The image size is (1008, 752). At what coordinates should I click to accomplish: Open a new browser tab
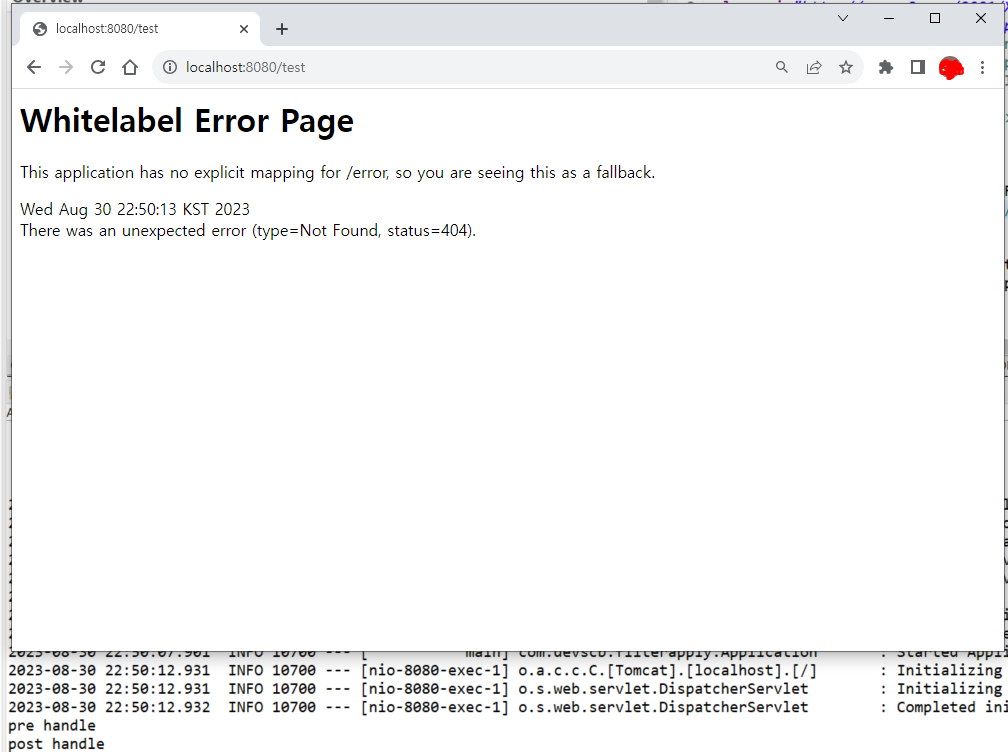[x=282, y=29]
